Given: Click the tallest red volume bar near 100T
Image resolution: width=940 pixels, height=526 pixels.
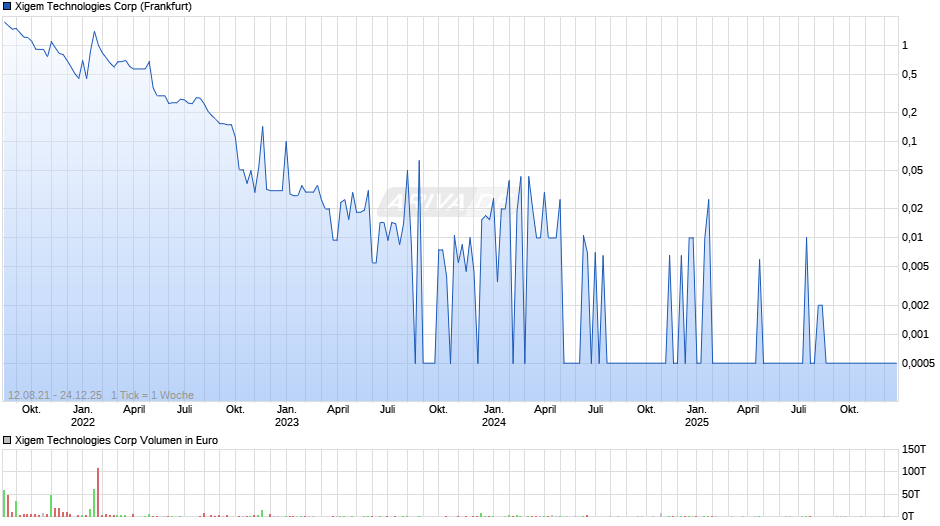Looking at the screenshot, I should pos(98,492).
